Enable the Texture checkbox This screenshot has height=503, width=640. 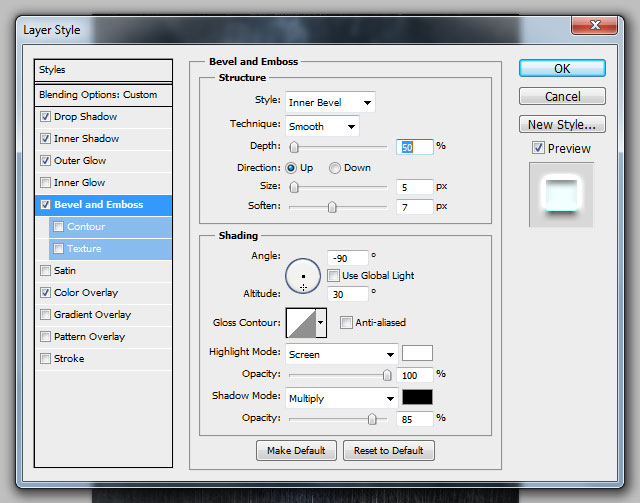pos(58,249)
